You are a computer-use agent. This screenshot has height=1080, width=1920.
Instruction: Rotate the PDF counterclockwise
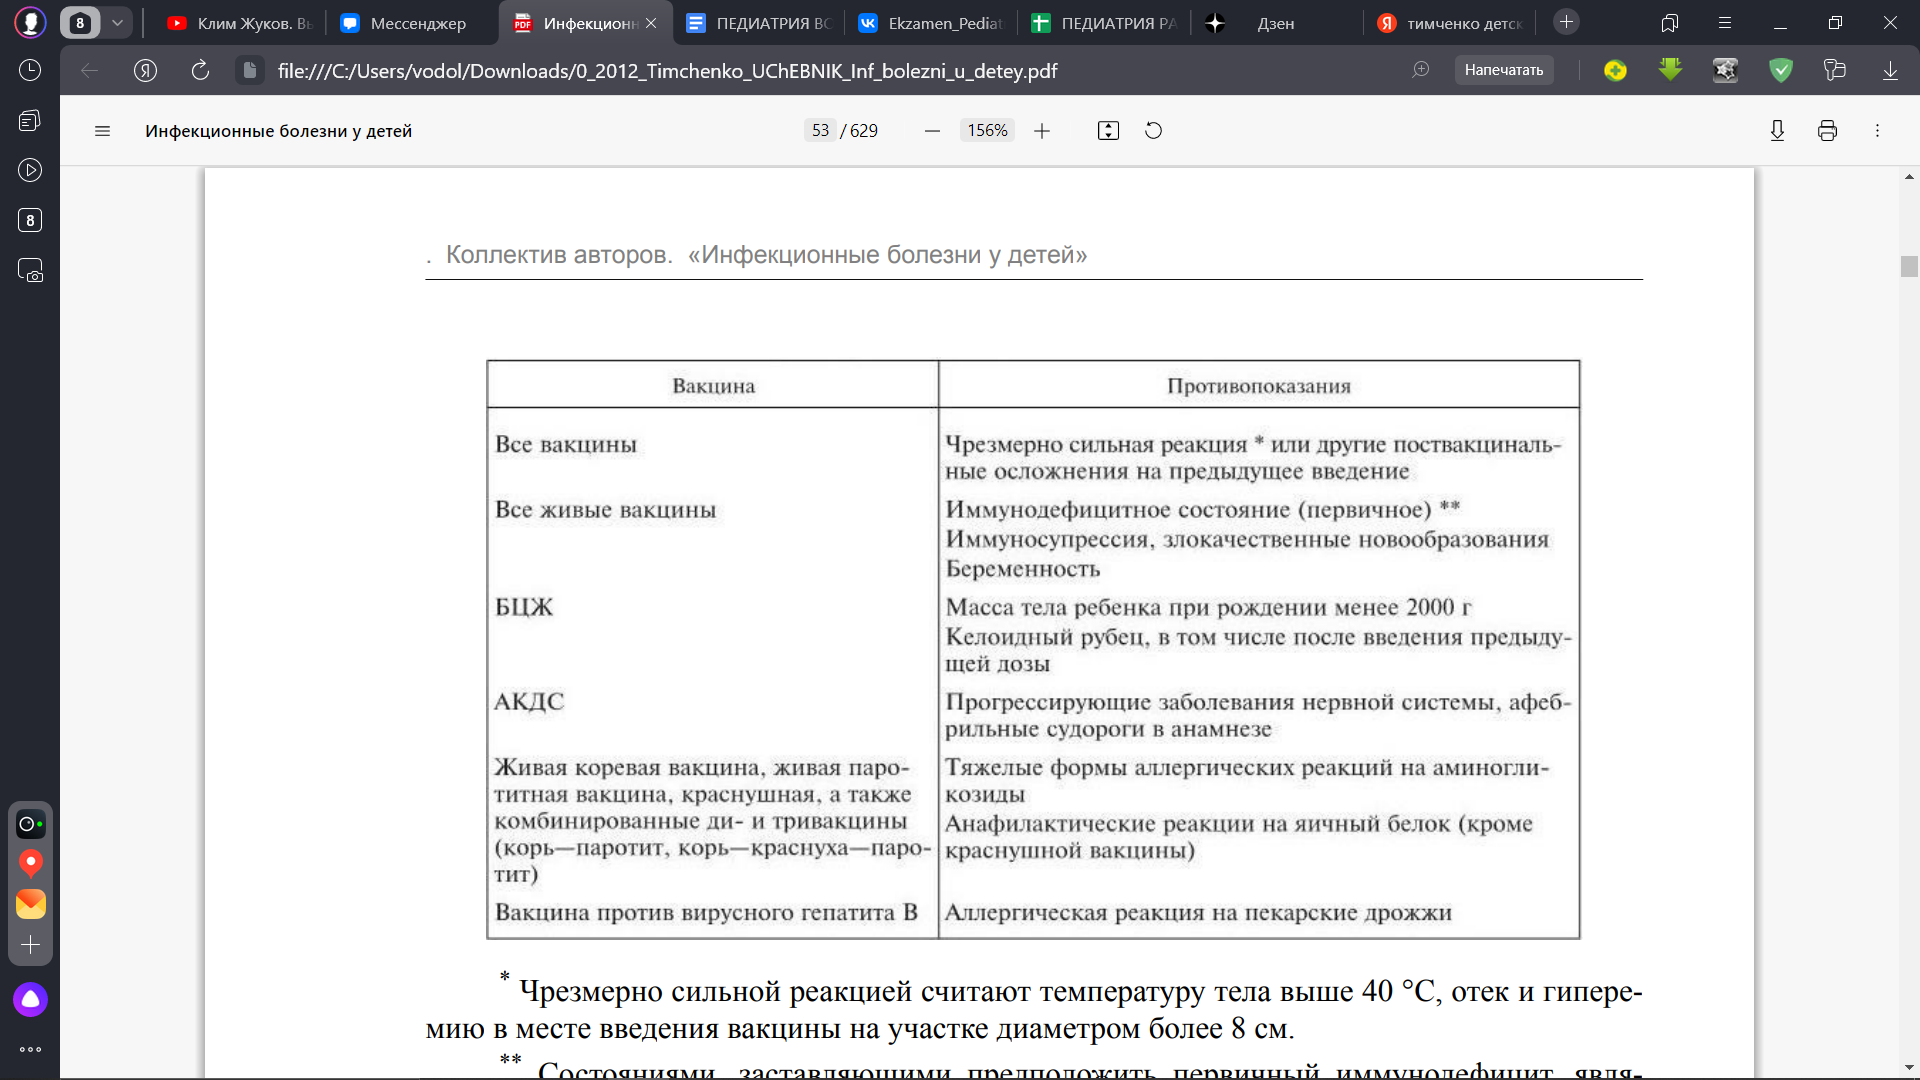click(x=1153, y=131)
